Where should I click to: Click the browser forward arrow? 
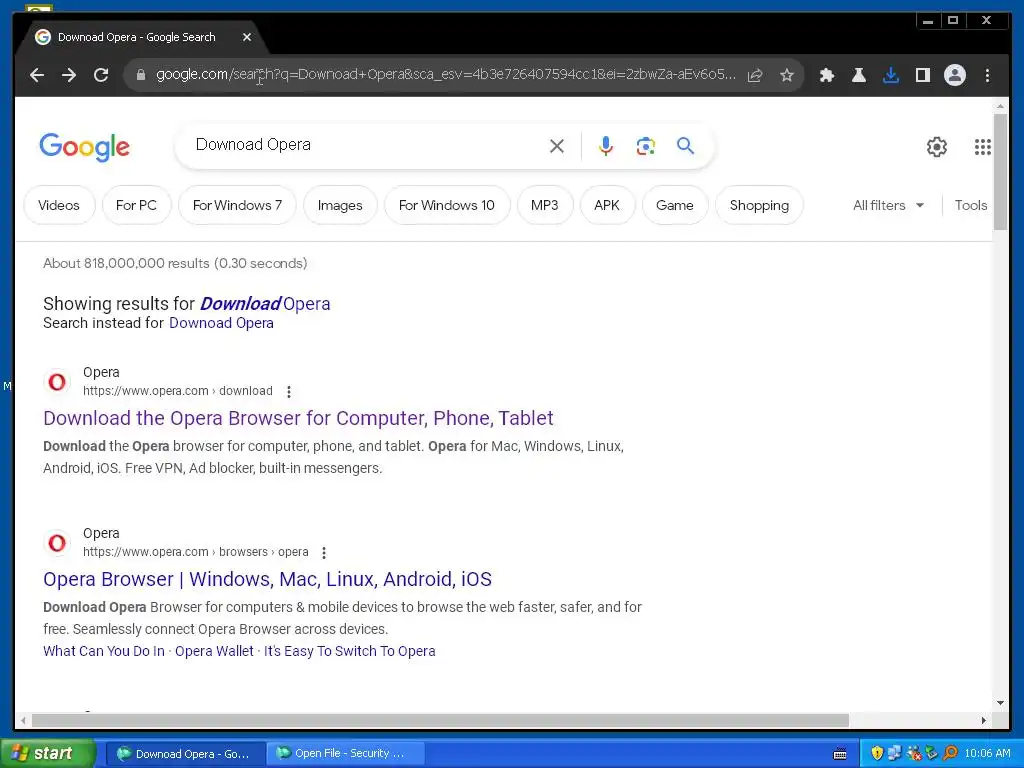pyautogui.click(x=69, y=75)
